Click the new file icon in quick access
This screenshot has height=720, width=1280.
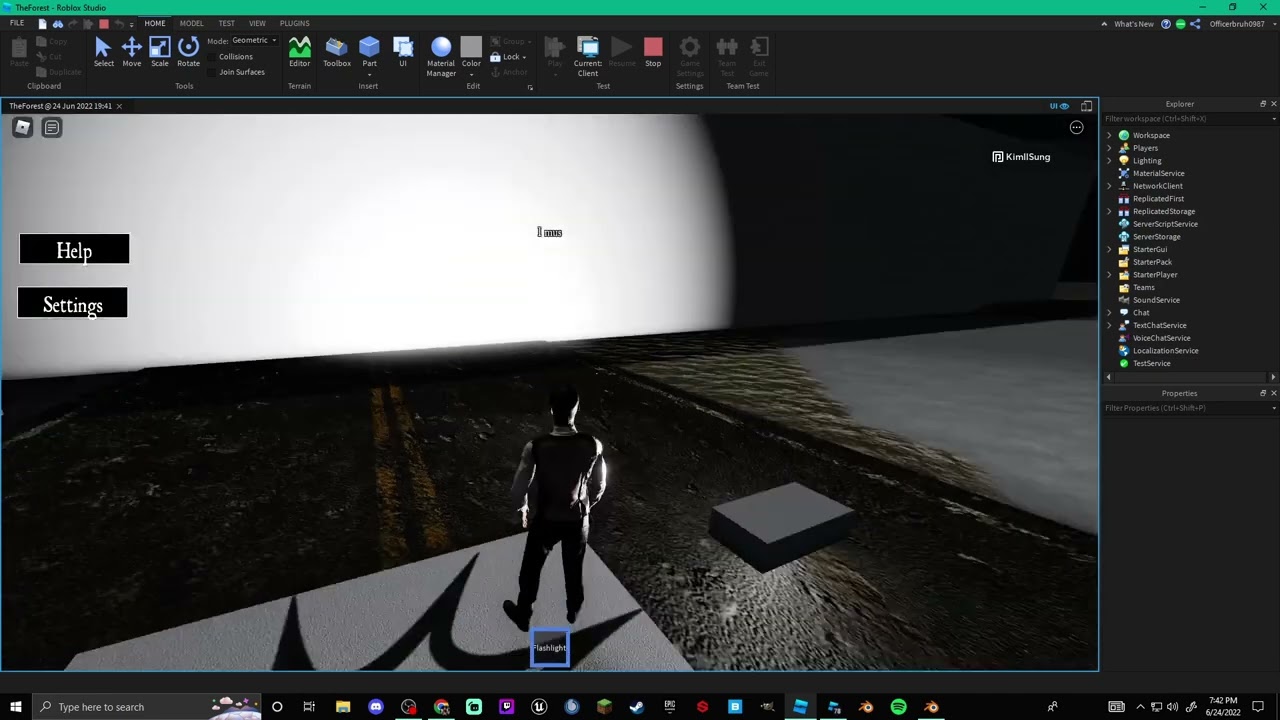(x=41, y=23)
